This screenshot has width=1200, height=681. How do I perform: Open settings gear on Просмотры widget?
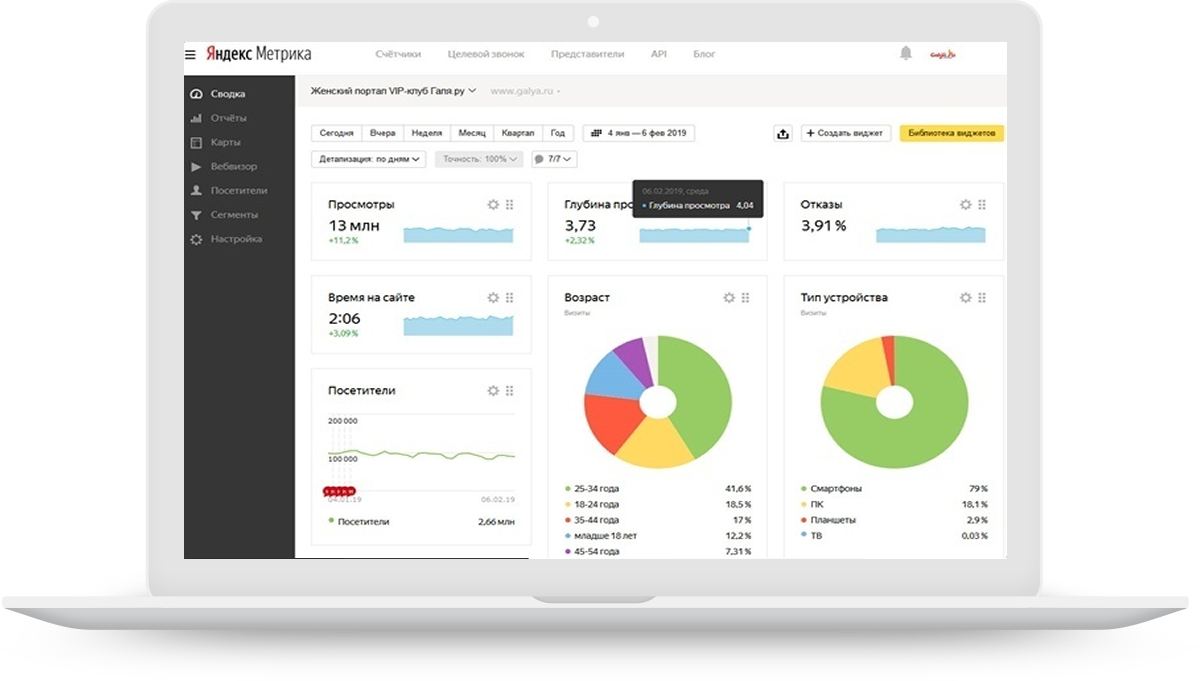pyautogui.click(x=493, y=204)
